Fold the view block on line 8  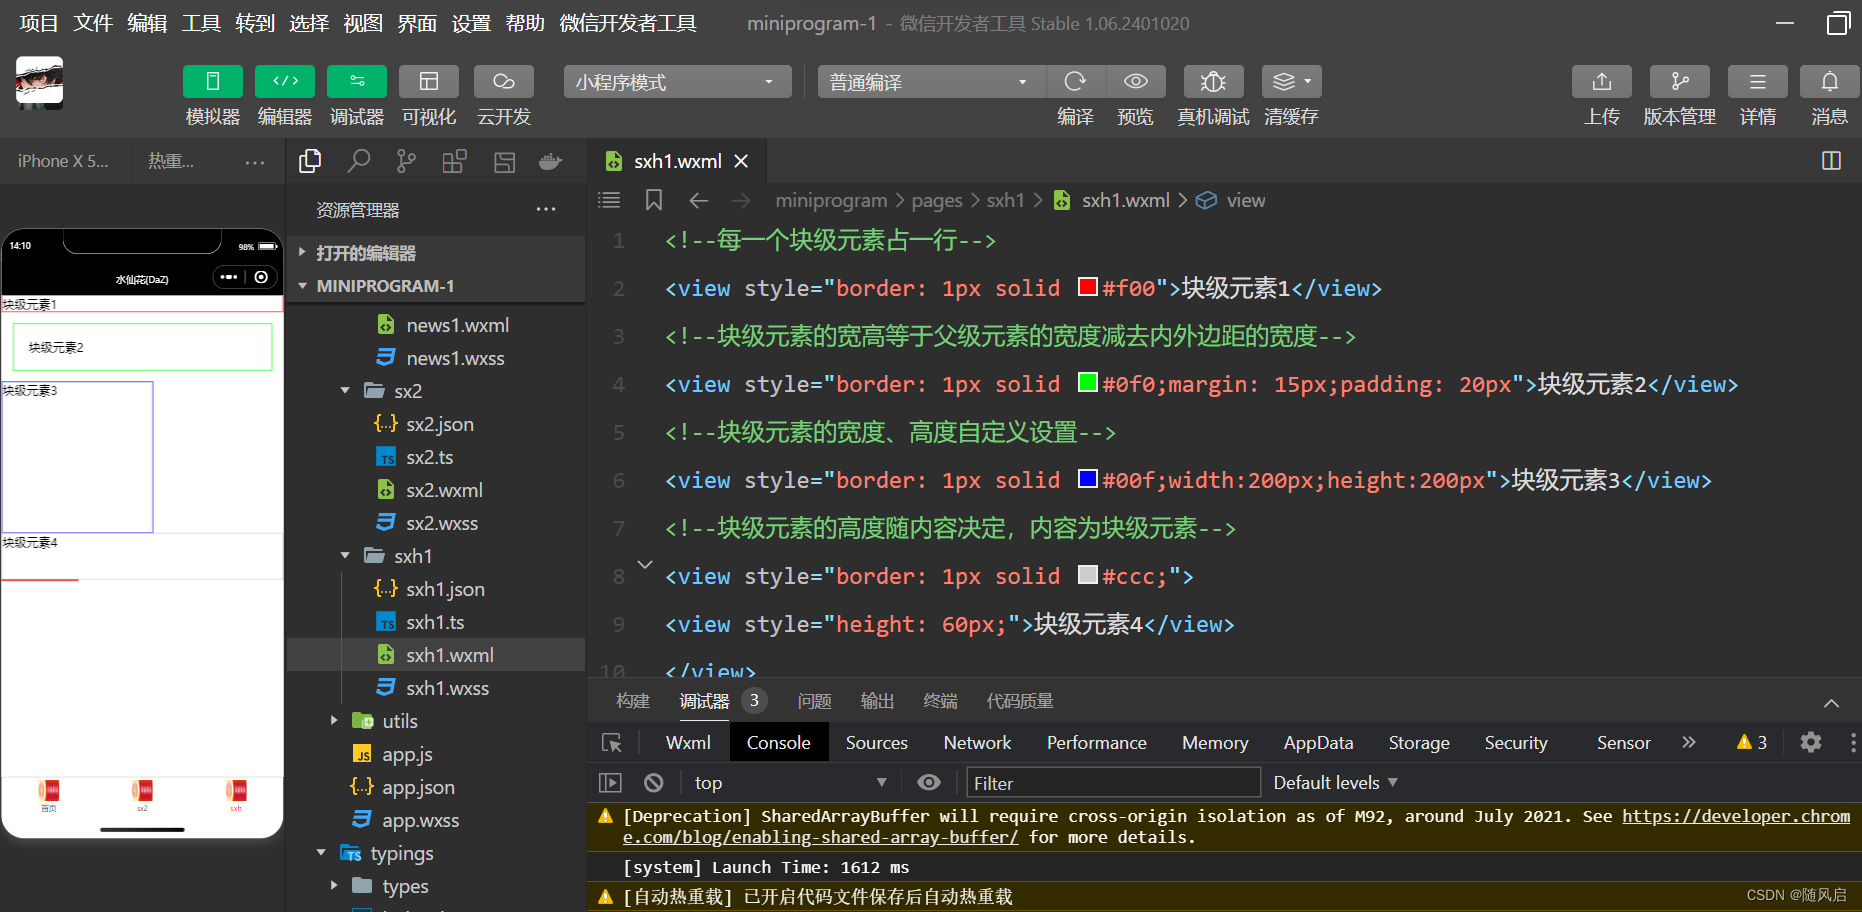(645, 565)
